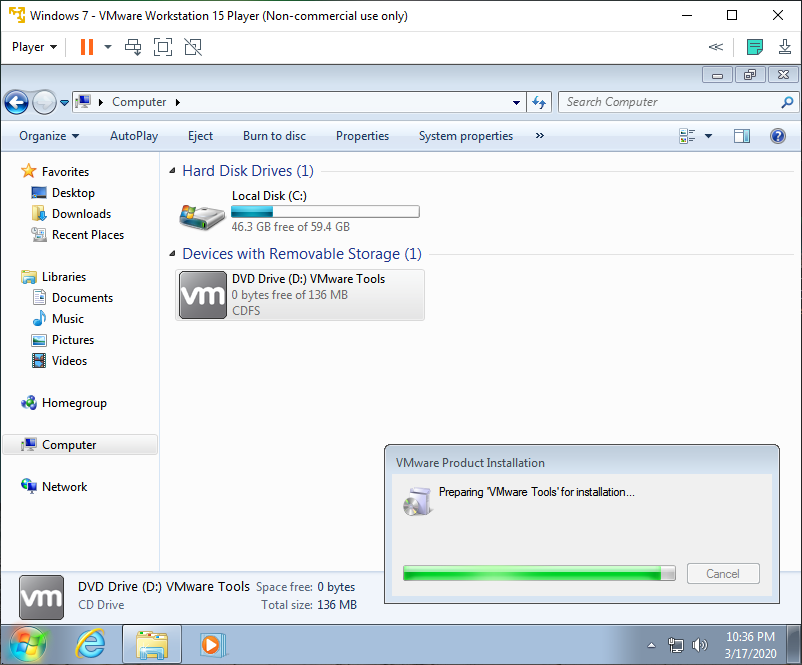
Task: Send Ctrl+Alt+Del to the guest
Action: (x=133, y=47)
